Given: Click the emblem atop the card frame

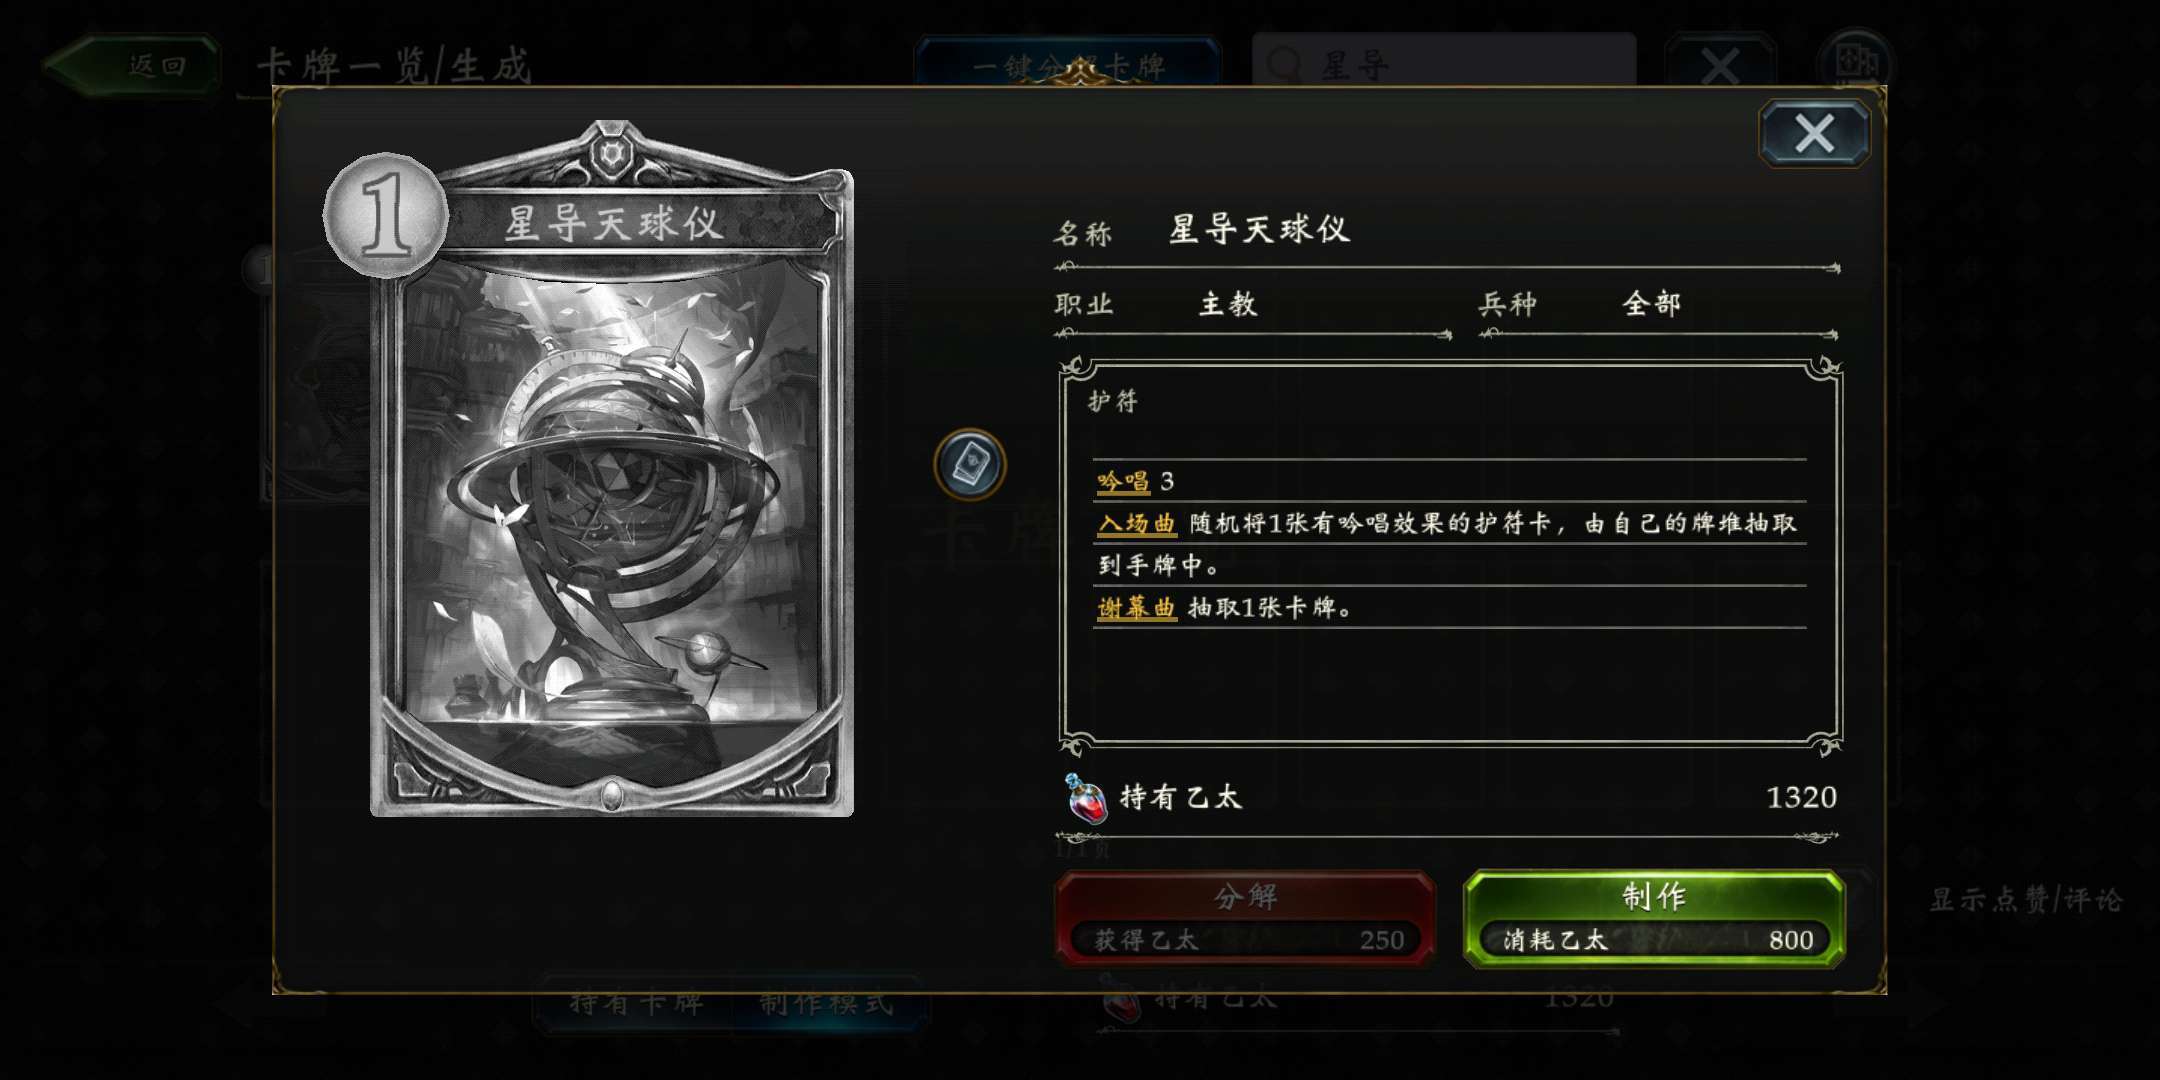Looking at the screenshot, I should click(611, 153).
